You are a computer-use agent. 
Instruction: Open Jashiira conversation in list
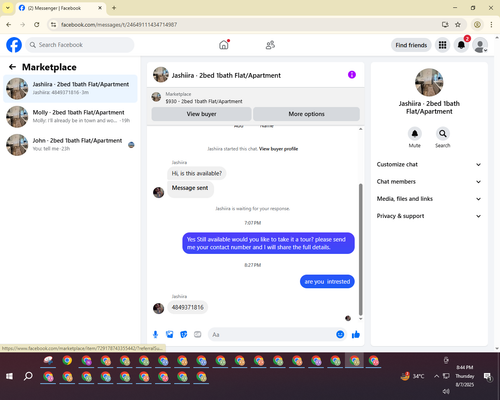point(70,88)
